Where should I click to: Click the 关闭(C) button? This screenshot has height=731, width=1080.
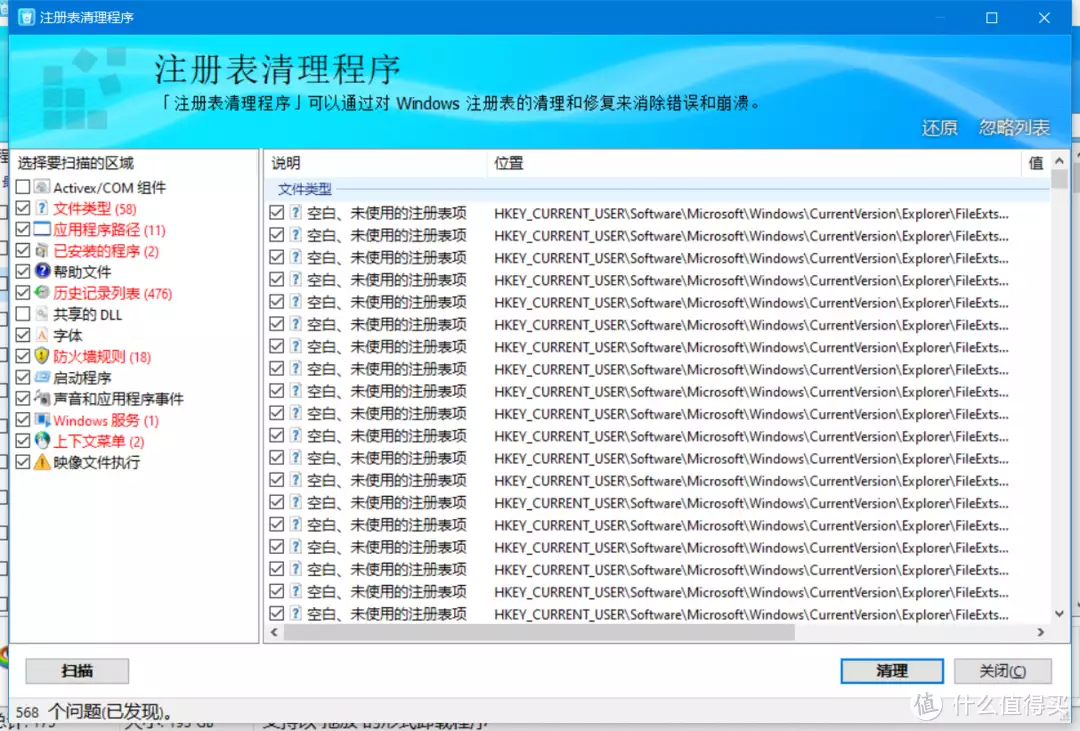1003,670
